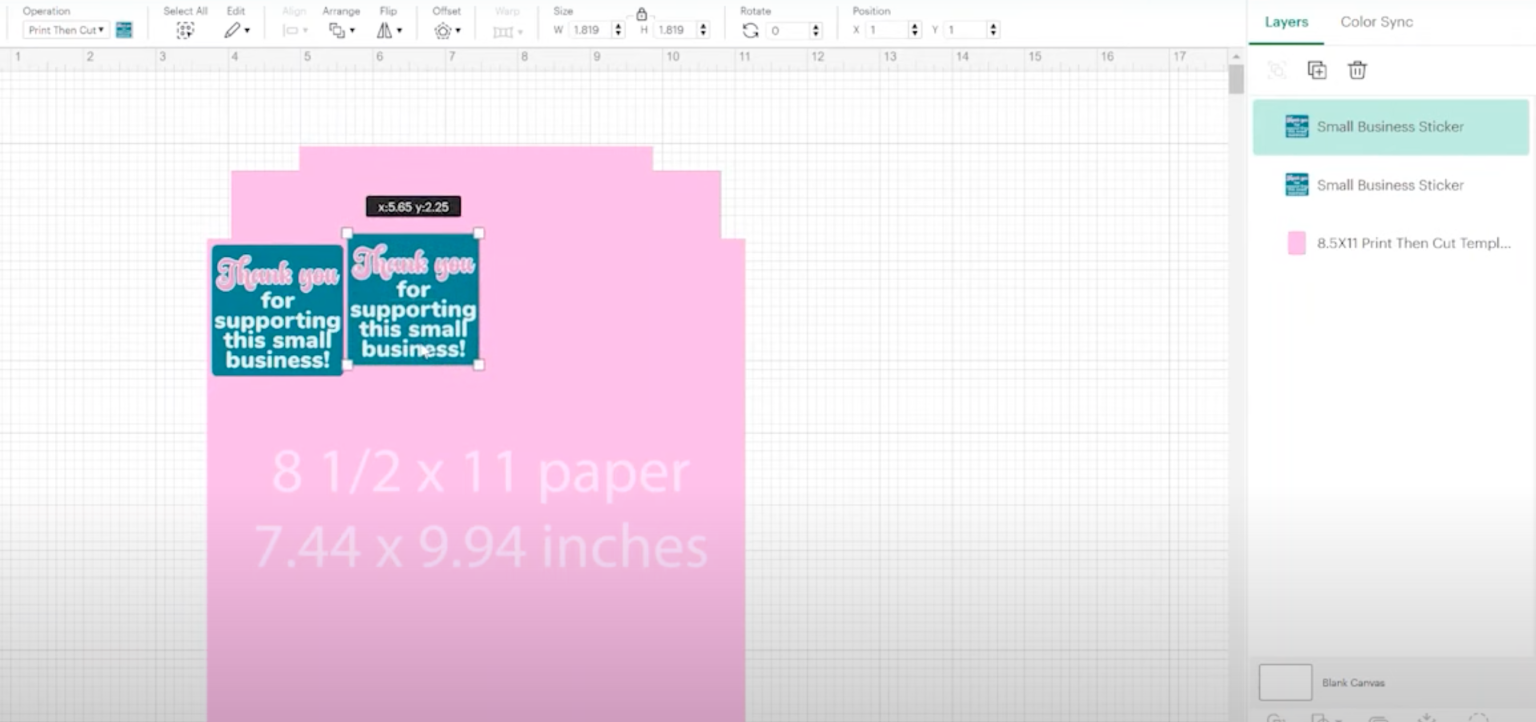Open the Arrange tool
1536x722 pixels.
pos(339,30)
